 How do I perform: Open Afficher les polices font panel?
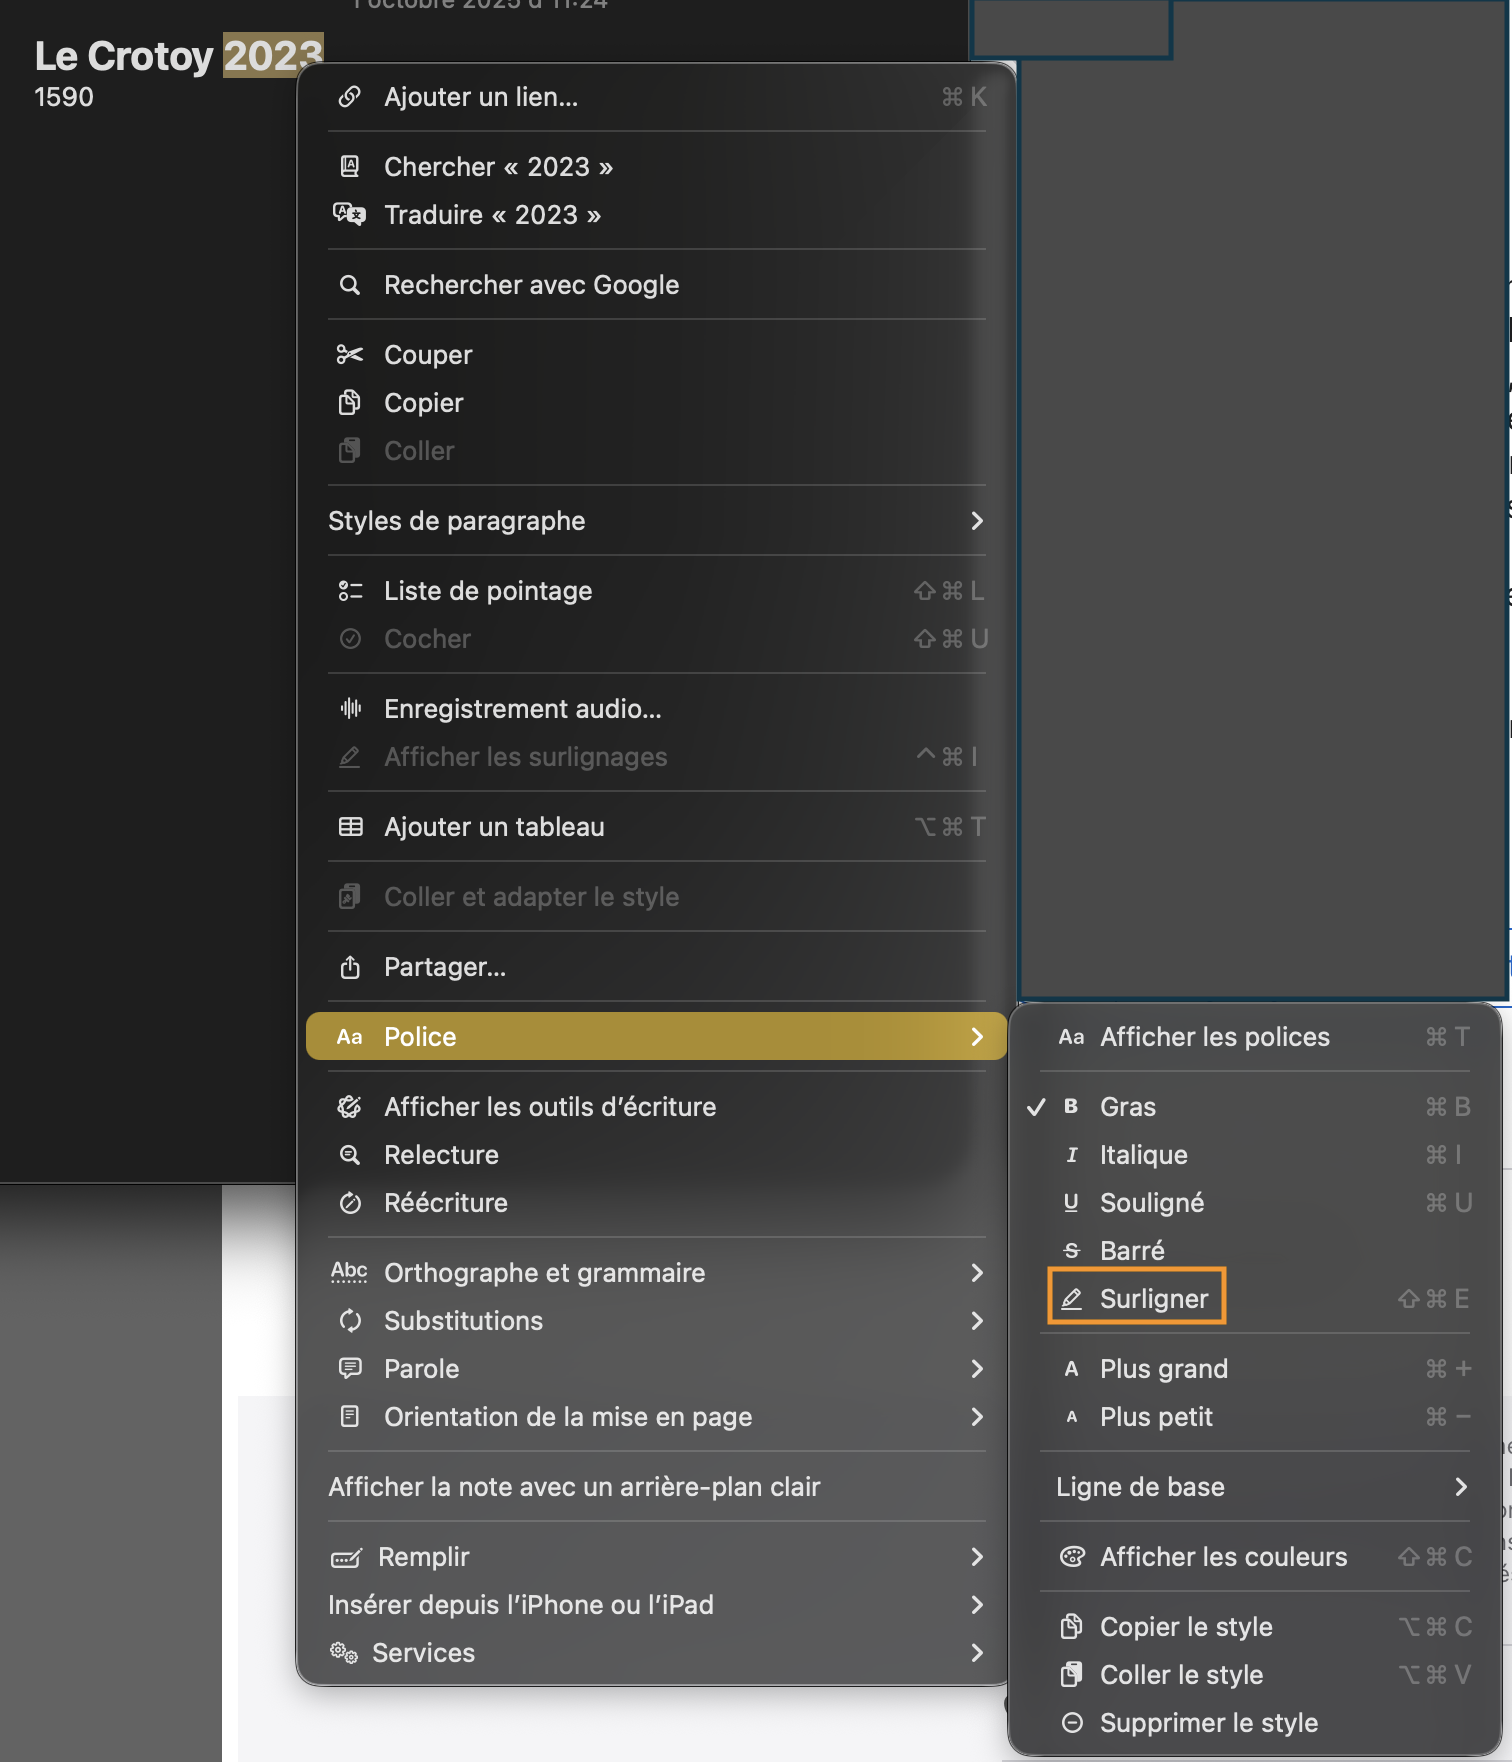pos(1214,1037)
